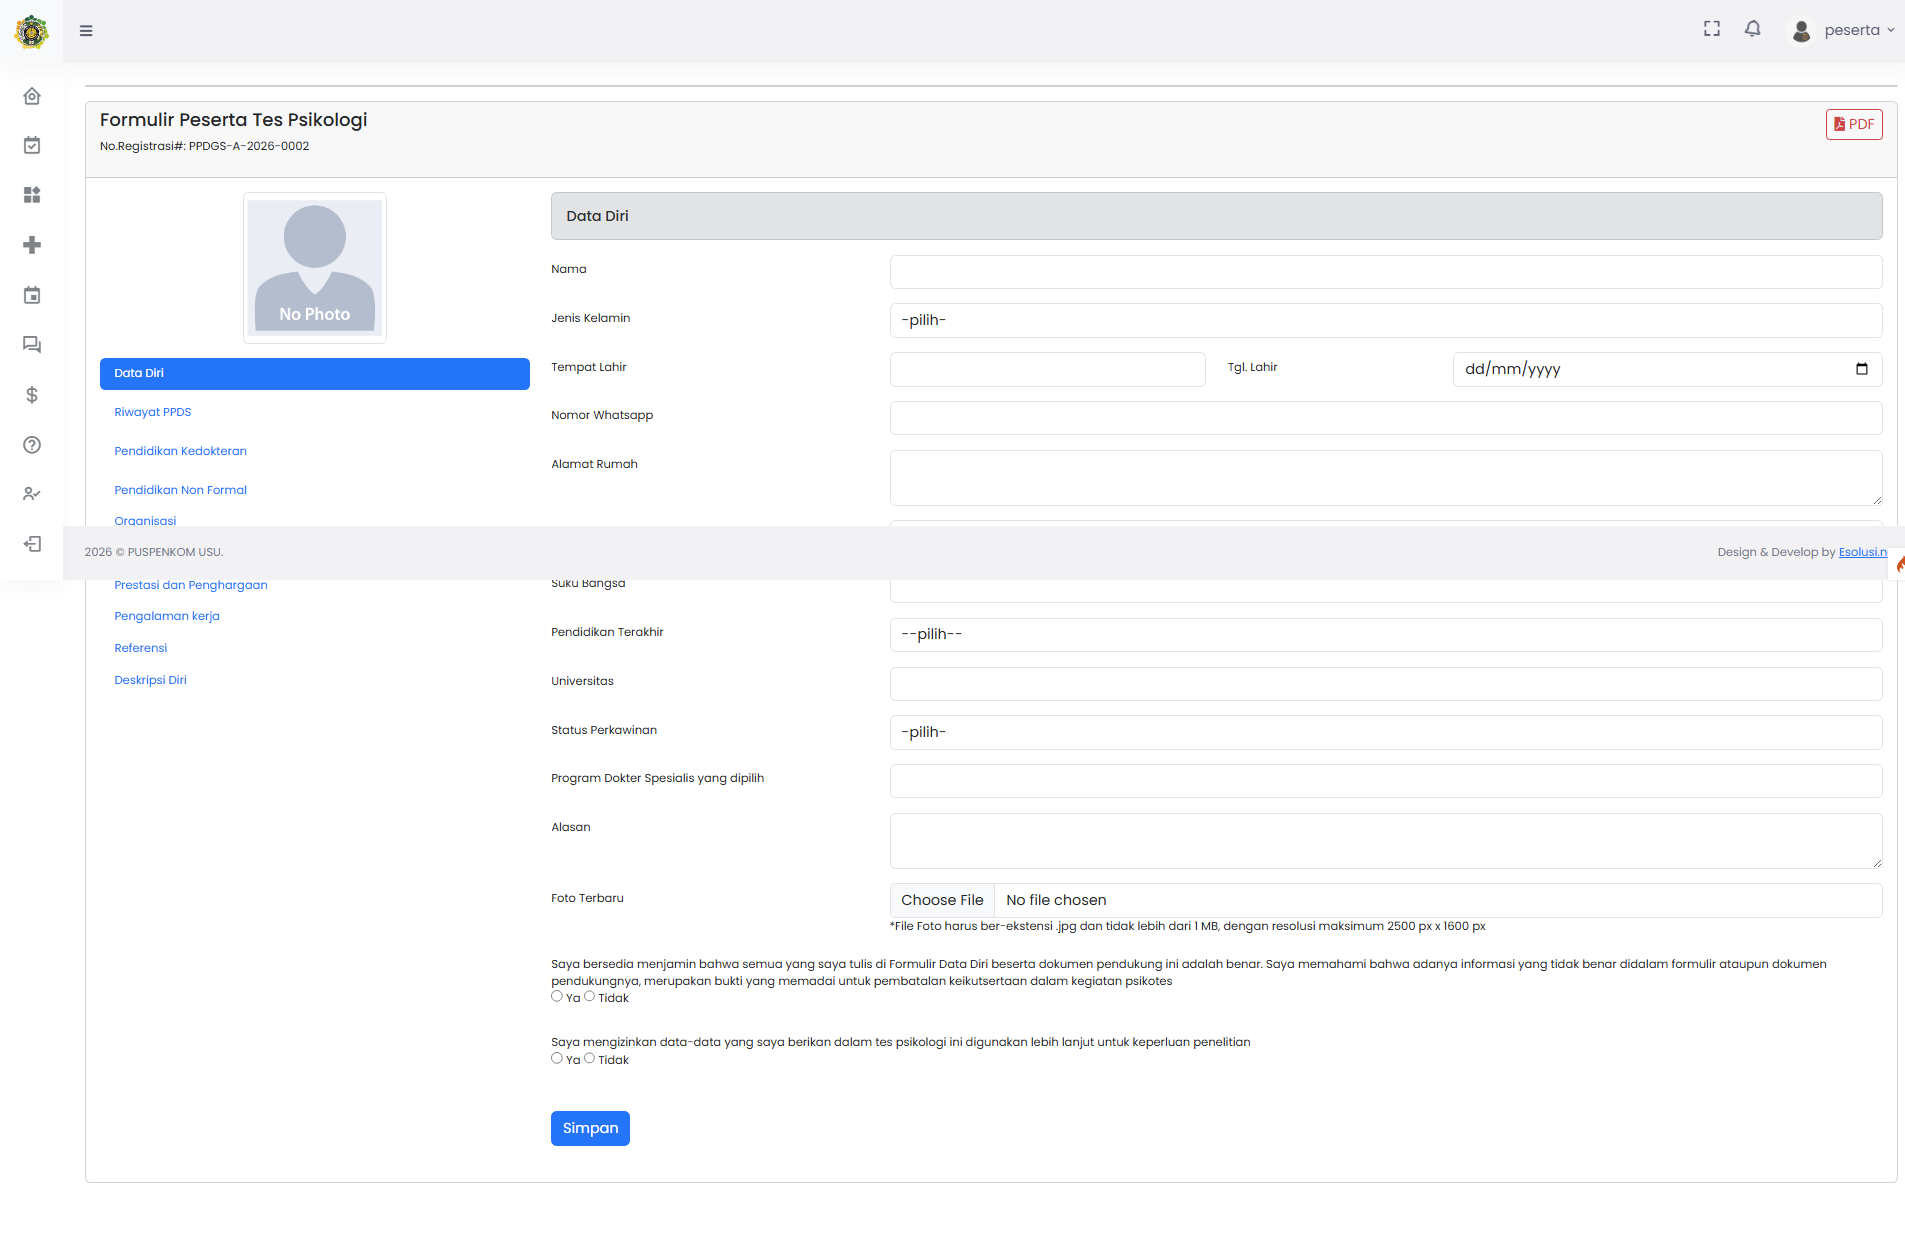Focus the Suku Bangsa input field
The height and width of the screenshot is (1236, 1905).
tap(1386, 591)
